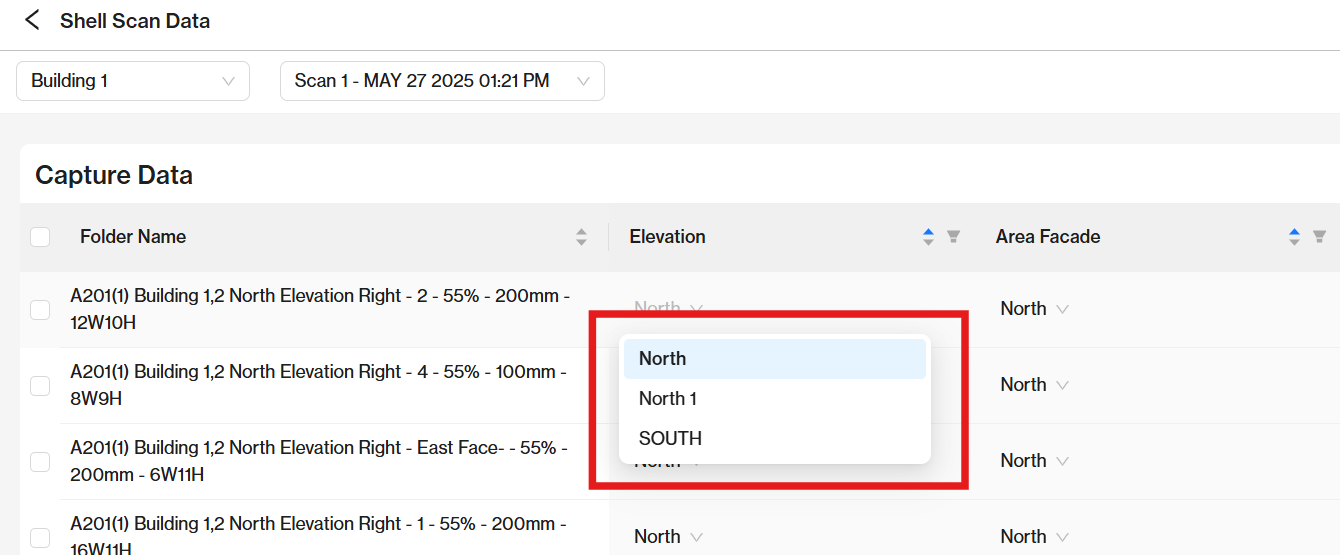Open Elevation column filter icon
Screen dimensions: 1340x555
(953, 237)
